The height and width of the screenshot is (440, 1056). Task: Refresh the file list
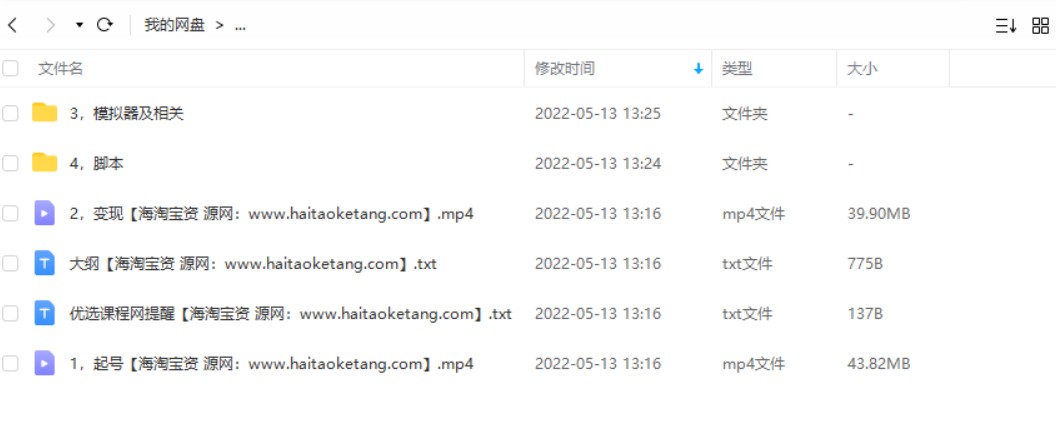(x=104, y=26)
